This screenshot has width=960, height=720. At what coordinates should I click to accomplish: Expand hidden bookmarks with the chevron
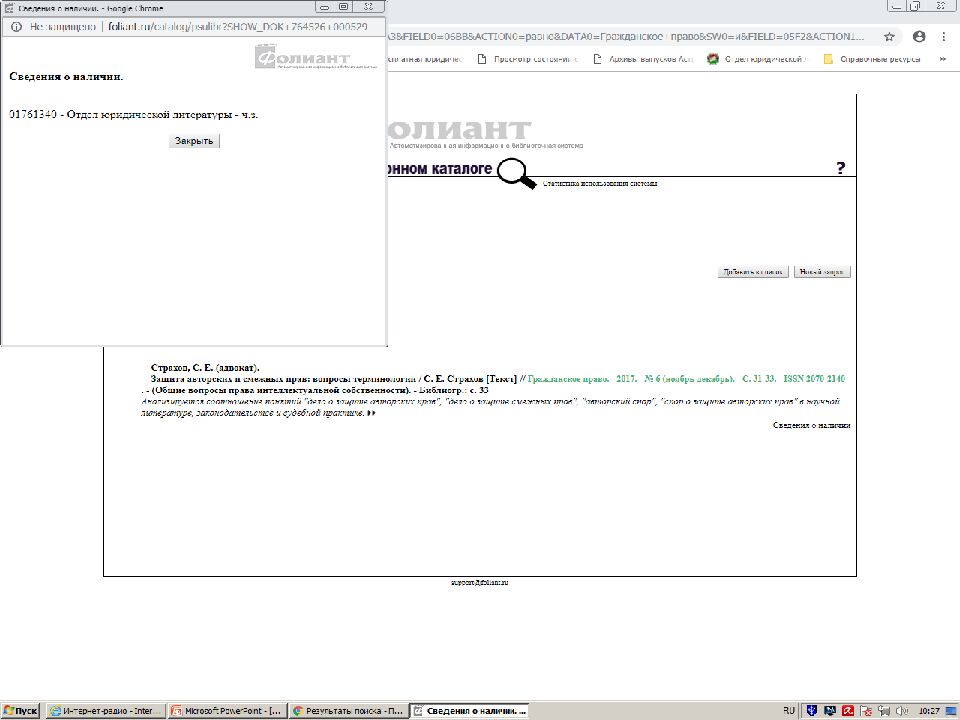[x=942, y=59]
